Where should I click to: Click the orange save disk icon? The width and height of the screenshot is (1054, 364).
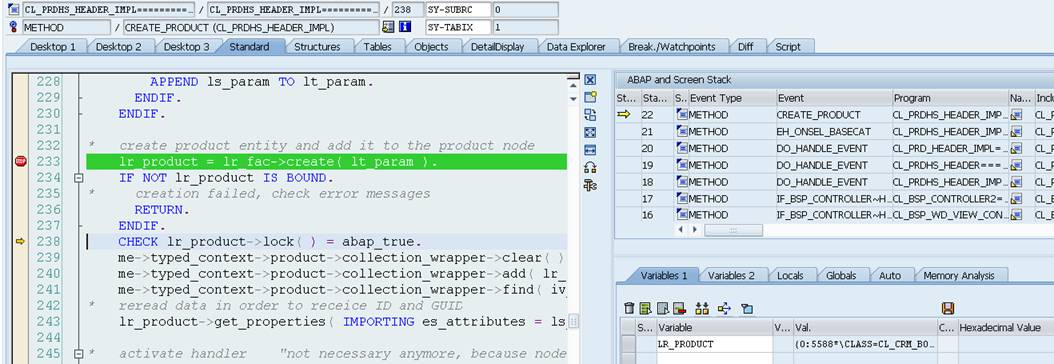pyautogui.click(x=948, y=308)
